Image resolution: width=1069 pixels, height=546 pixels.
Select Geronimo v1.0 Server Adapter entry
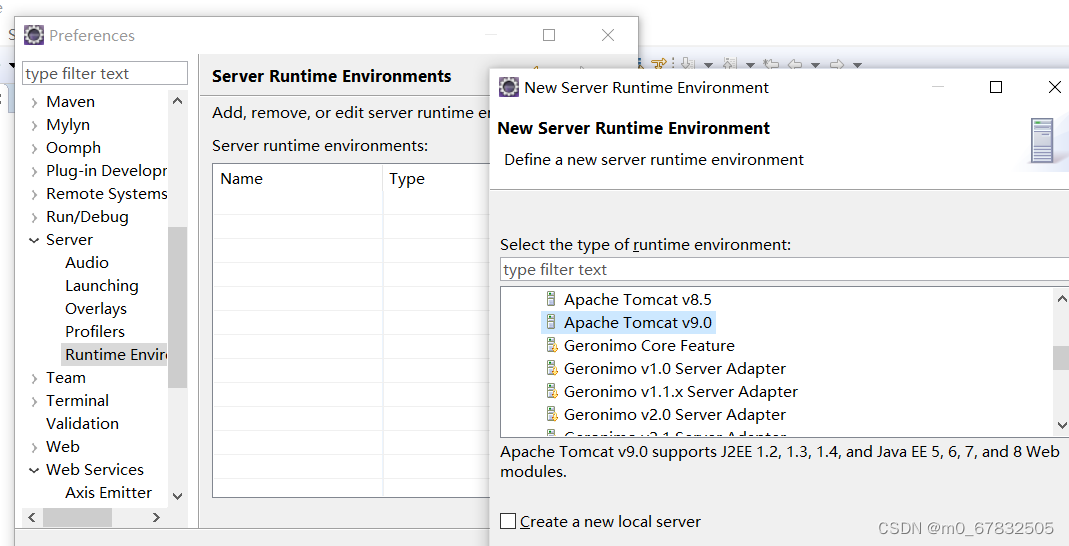674,369
